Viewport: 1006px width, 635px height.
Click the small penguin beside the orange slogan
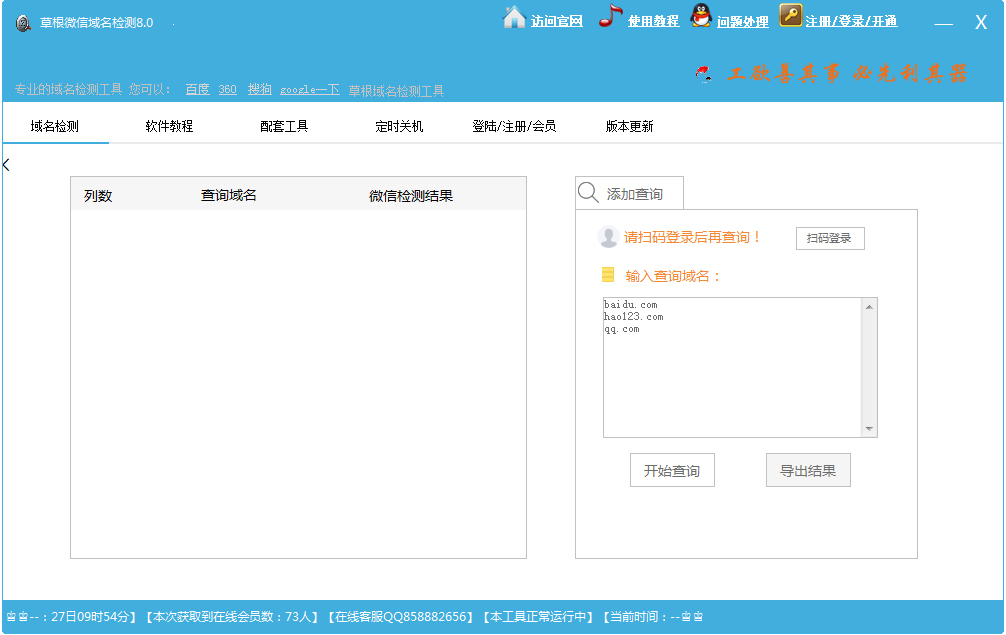coord(703,73)
